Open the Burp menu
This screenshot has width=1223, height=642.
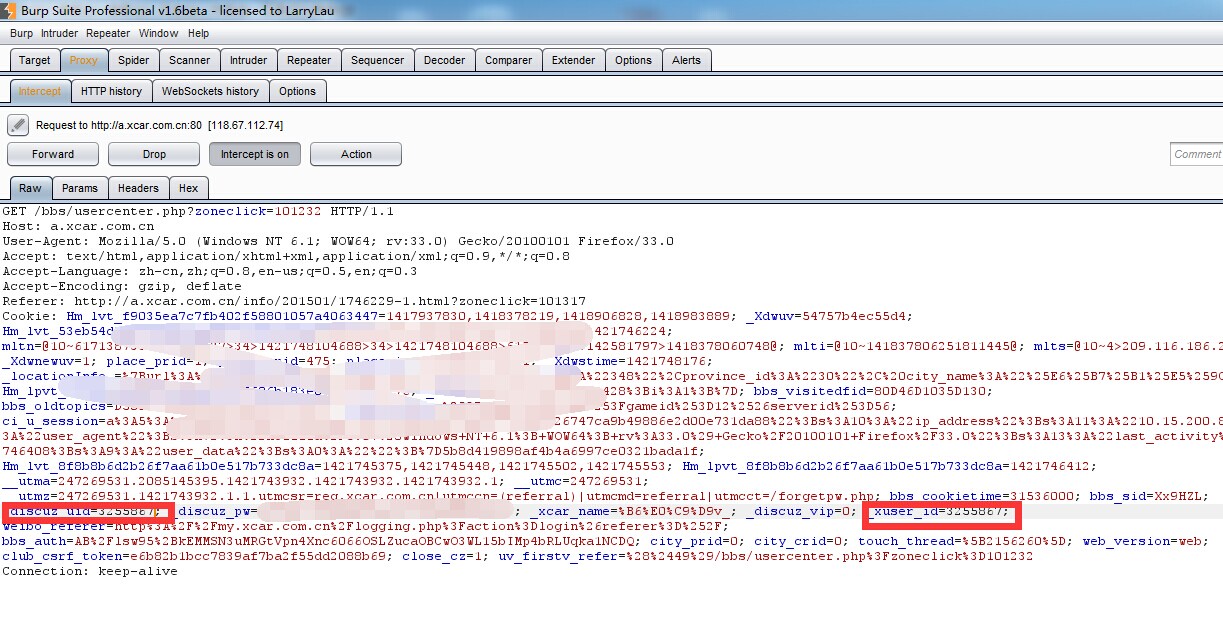[21, 33]
